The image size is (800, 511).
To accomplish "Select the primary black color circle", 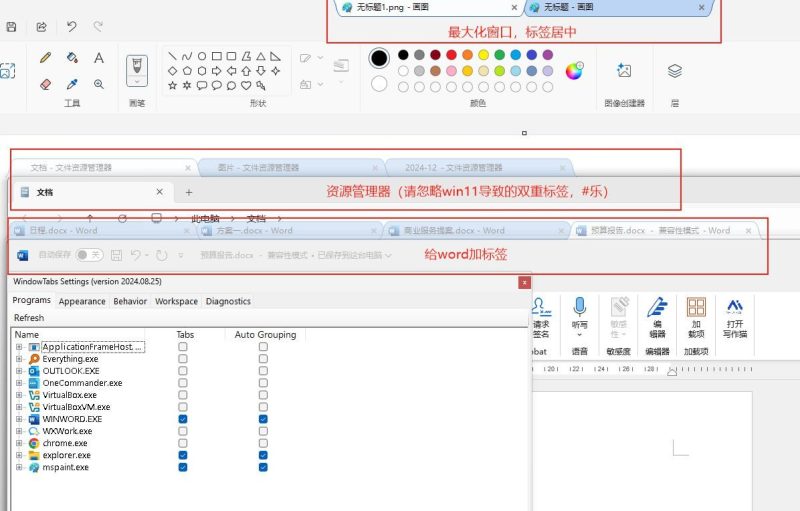I will 379,58.
